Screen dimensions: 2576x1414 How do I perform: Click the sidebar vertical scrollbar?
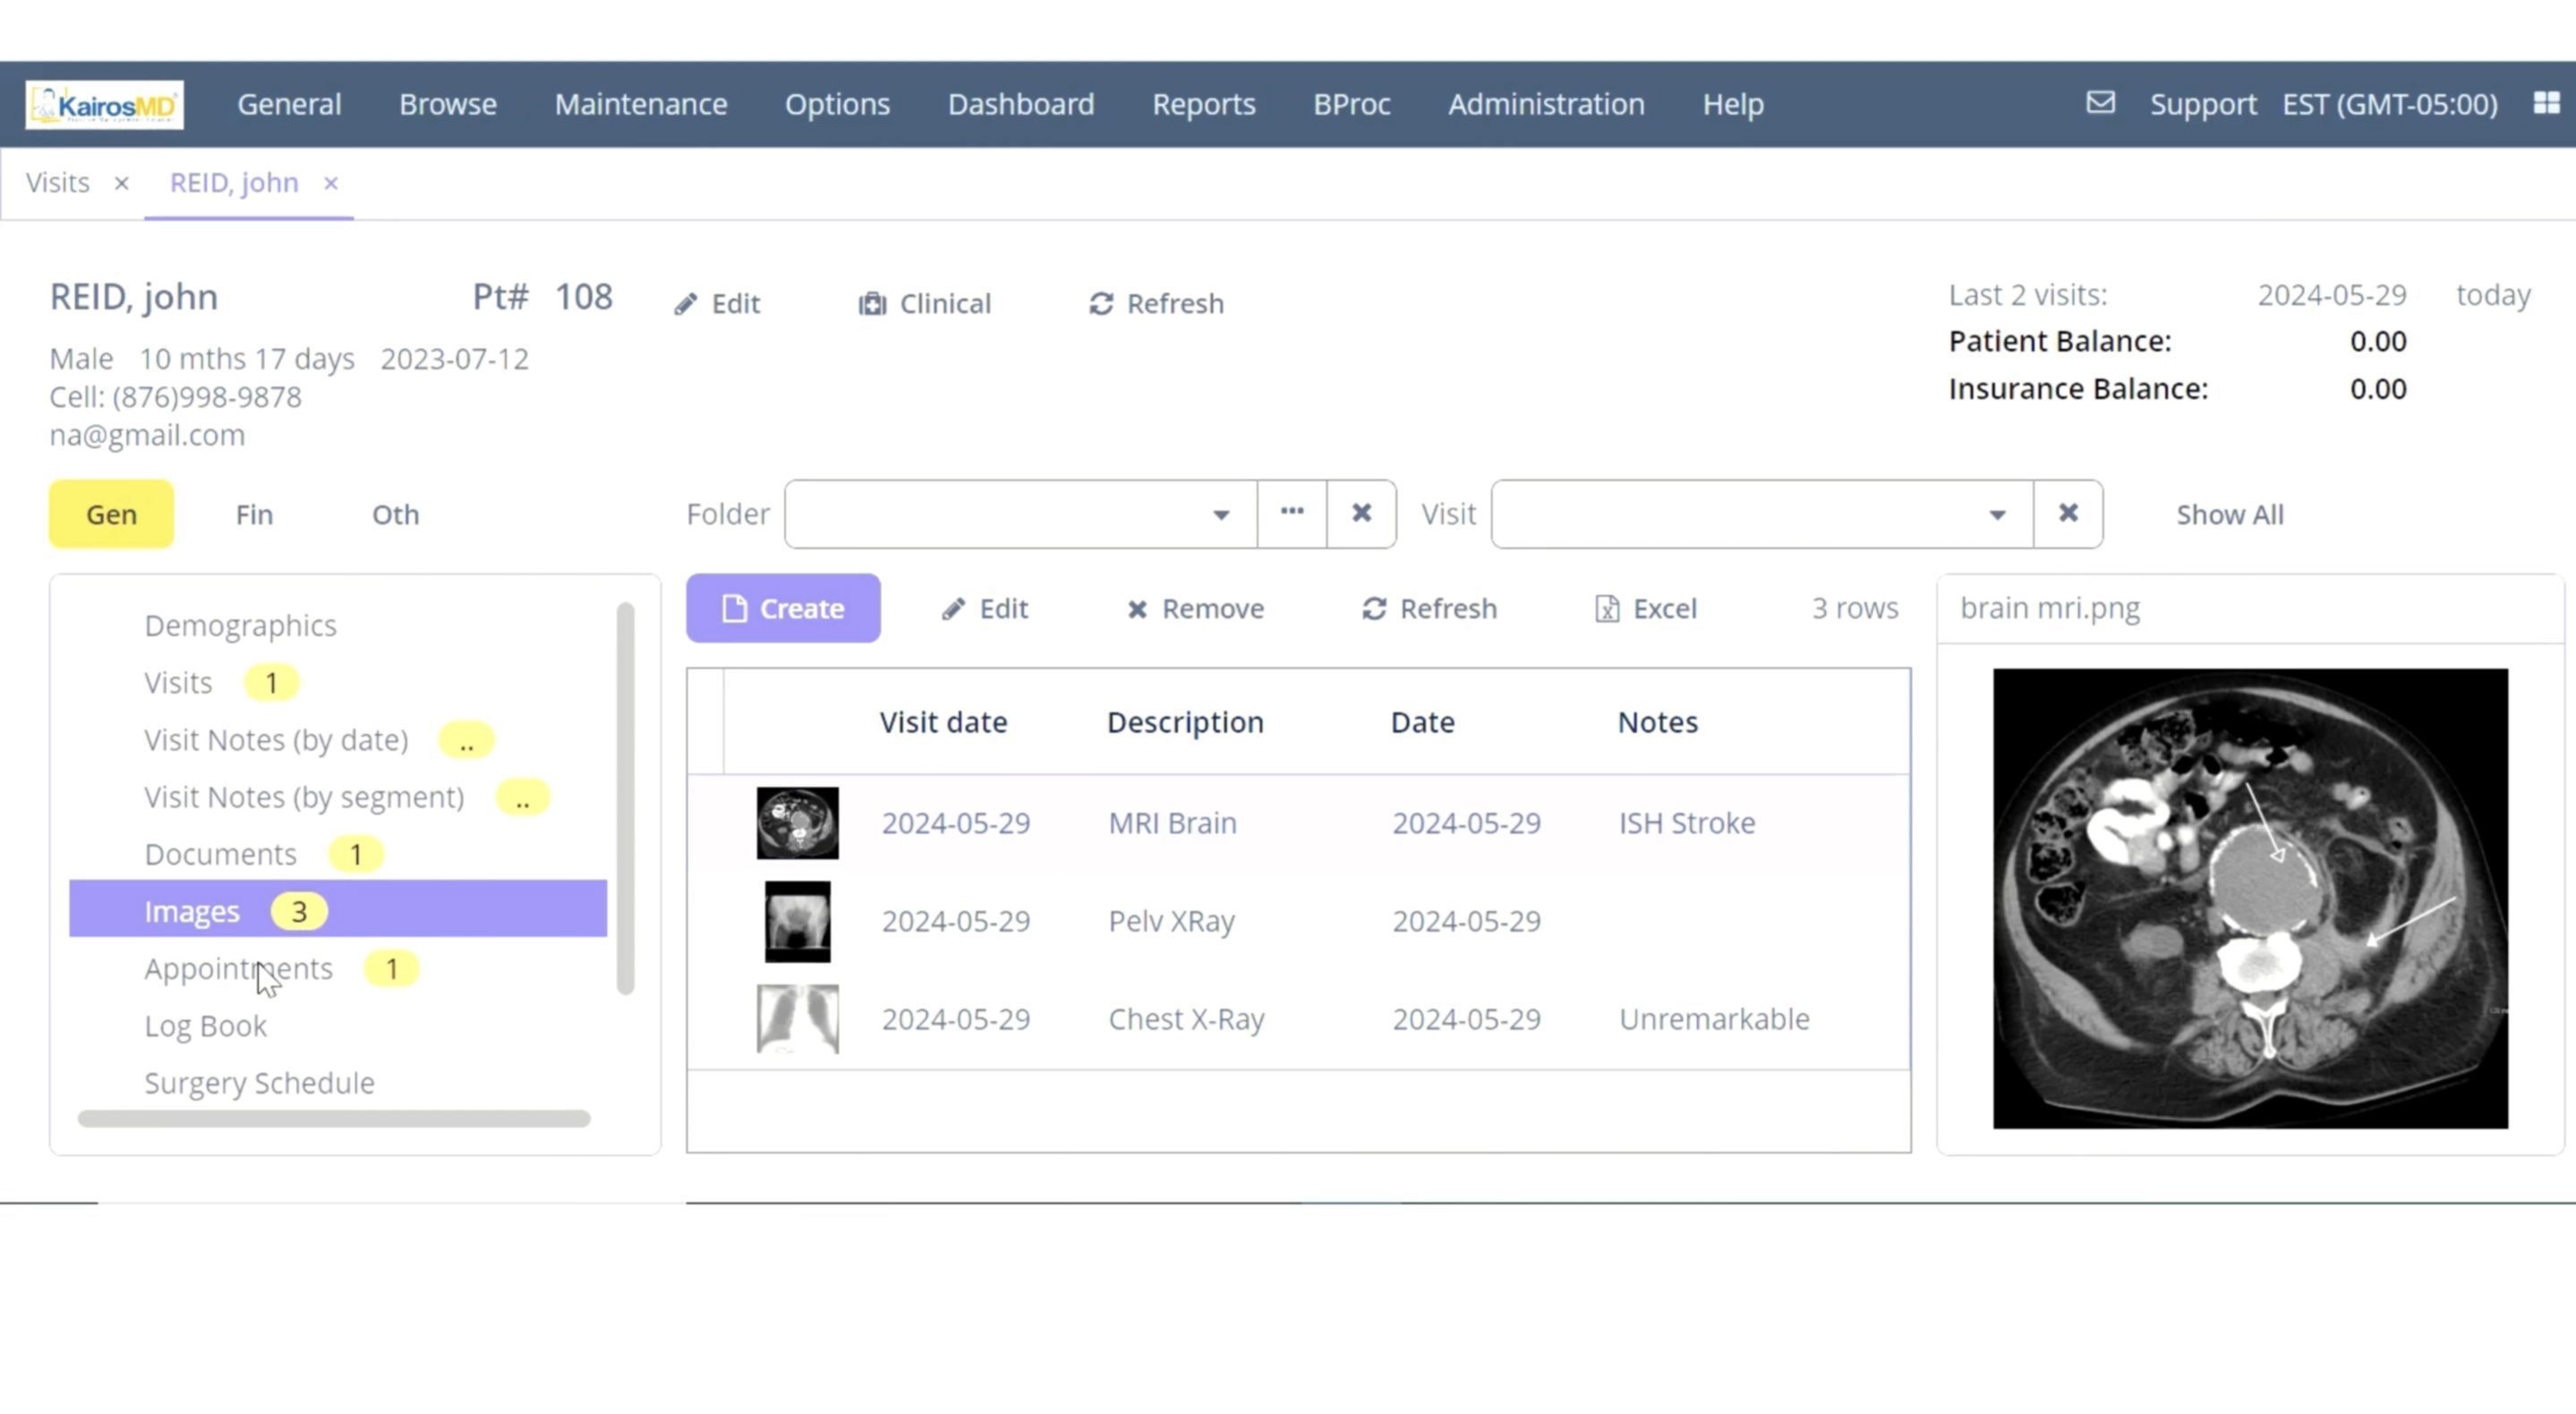click(626, 798)
